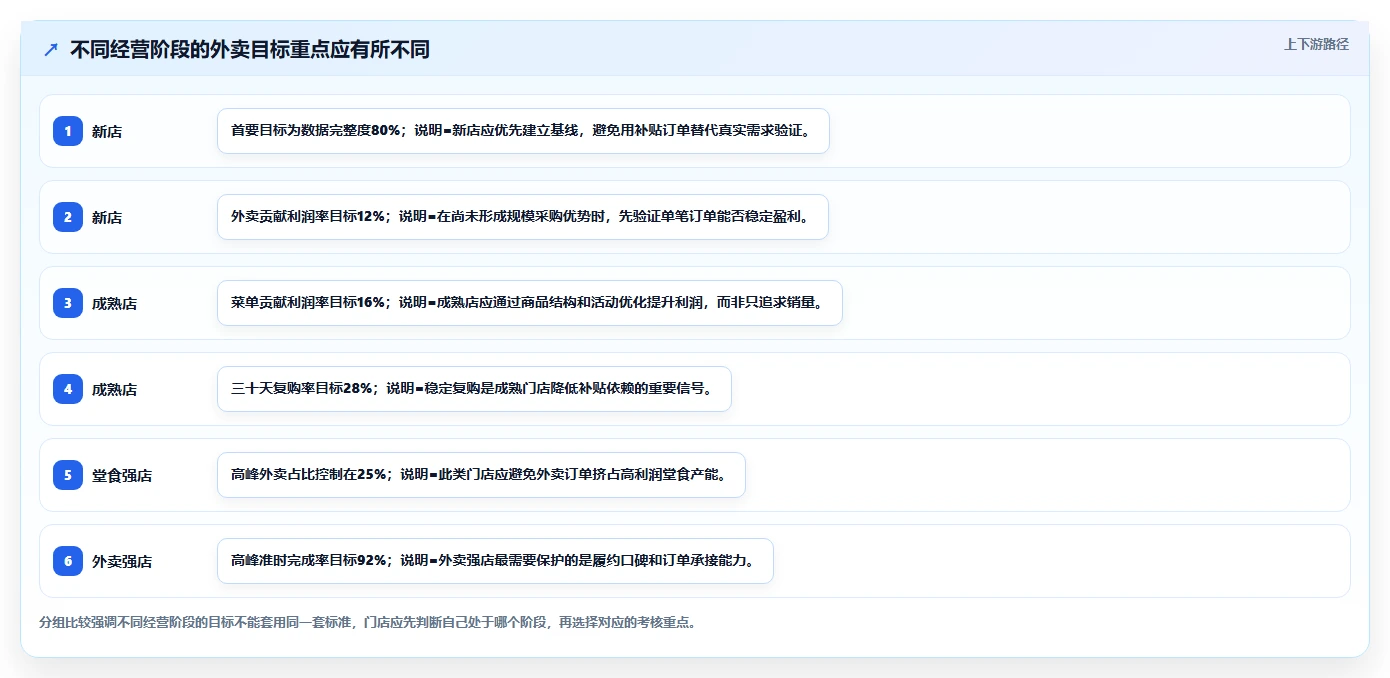Click the panel title 不同经营阶段的外卖目标重点应有所不同

tap(250, 50)
